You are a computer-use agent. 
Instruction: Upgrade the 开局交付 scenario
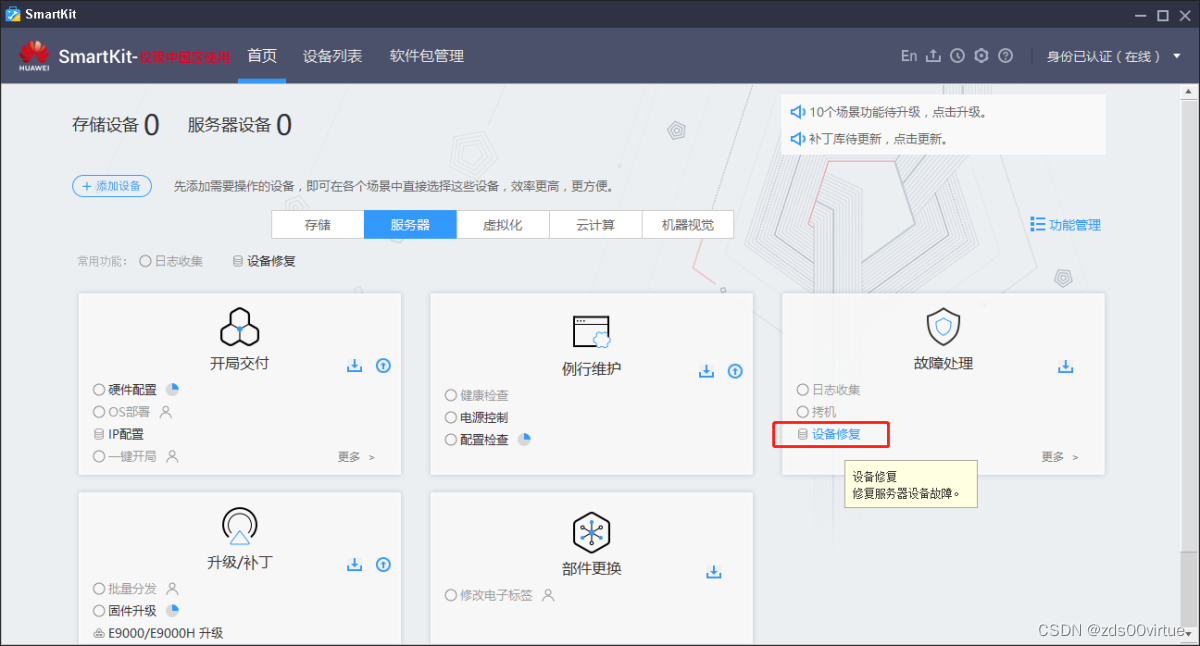tap(383, 366)
